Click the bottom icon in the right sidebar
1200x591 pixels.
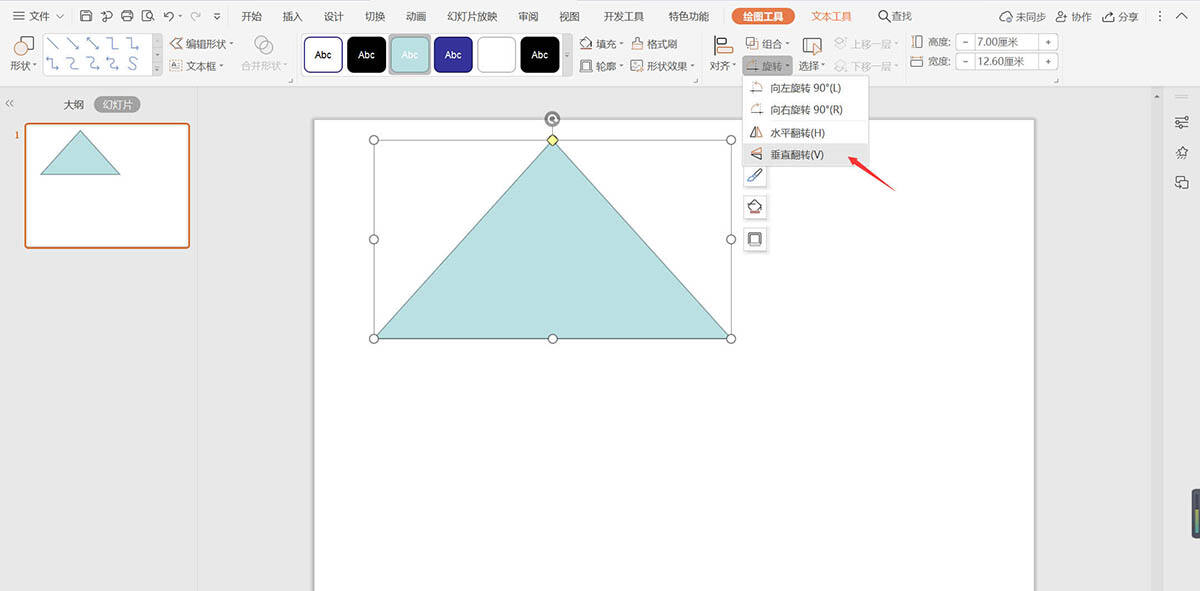tap(1182, 182)
